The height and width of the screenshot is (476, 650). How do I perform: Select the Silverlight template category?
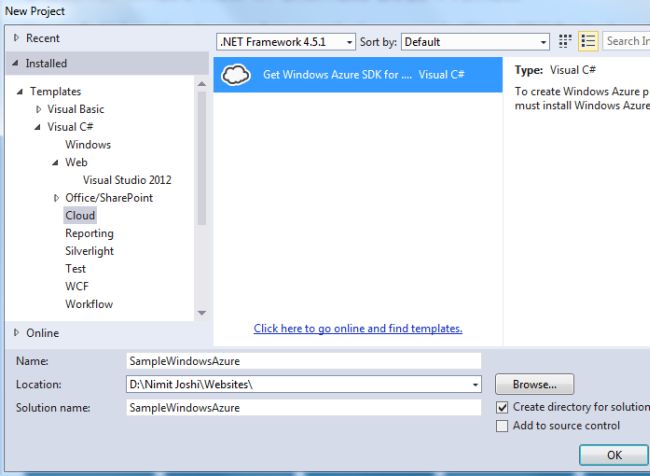click(x=89, y=251)
